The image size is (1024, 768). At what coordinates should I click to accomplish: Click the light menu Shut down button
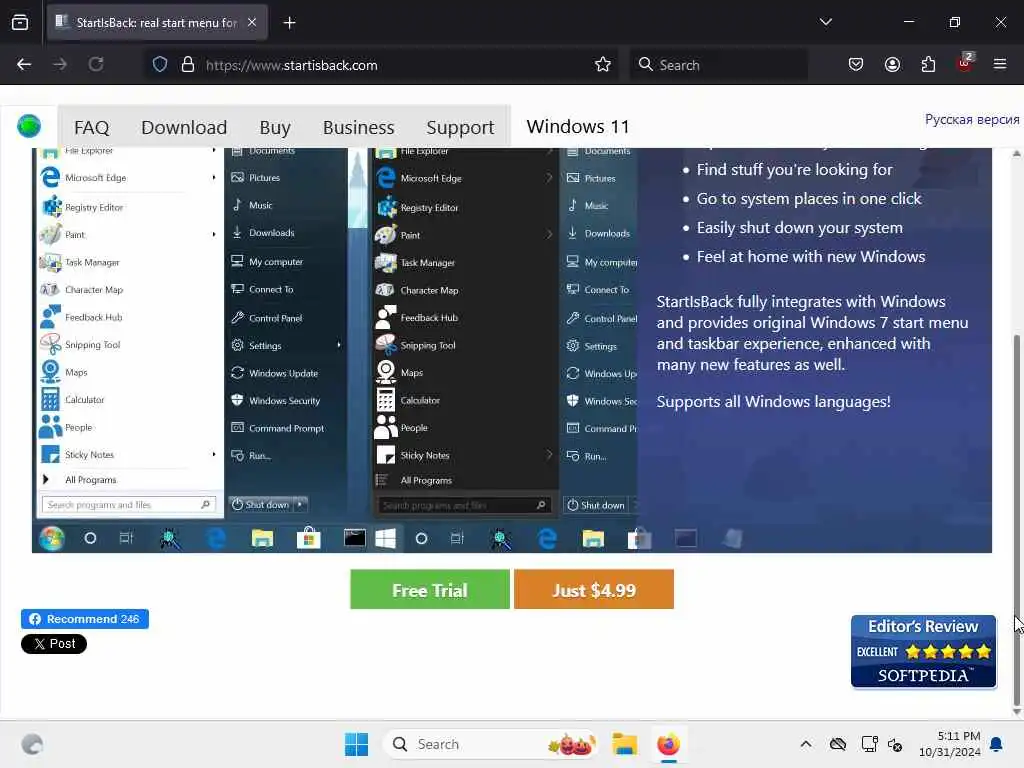(261, 505)
